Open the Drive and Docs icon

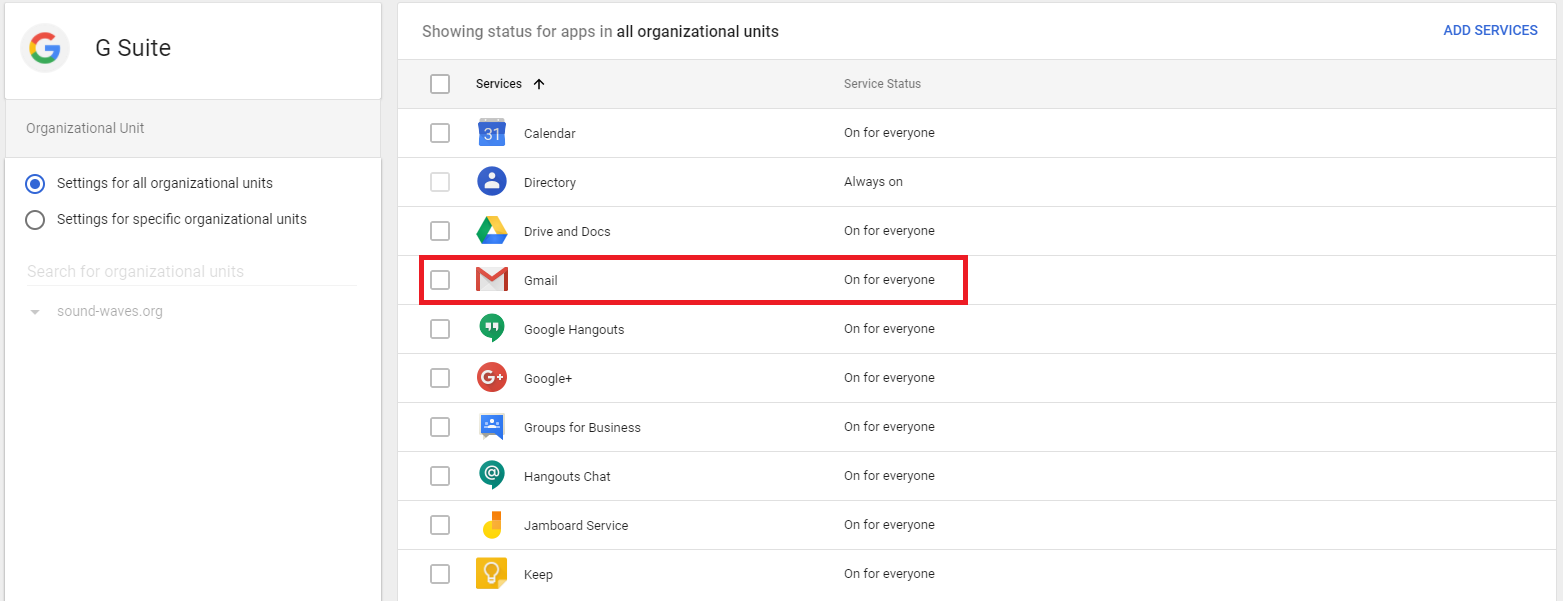(492, 231)
